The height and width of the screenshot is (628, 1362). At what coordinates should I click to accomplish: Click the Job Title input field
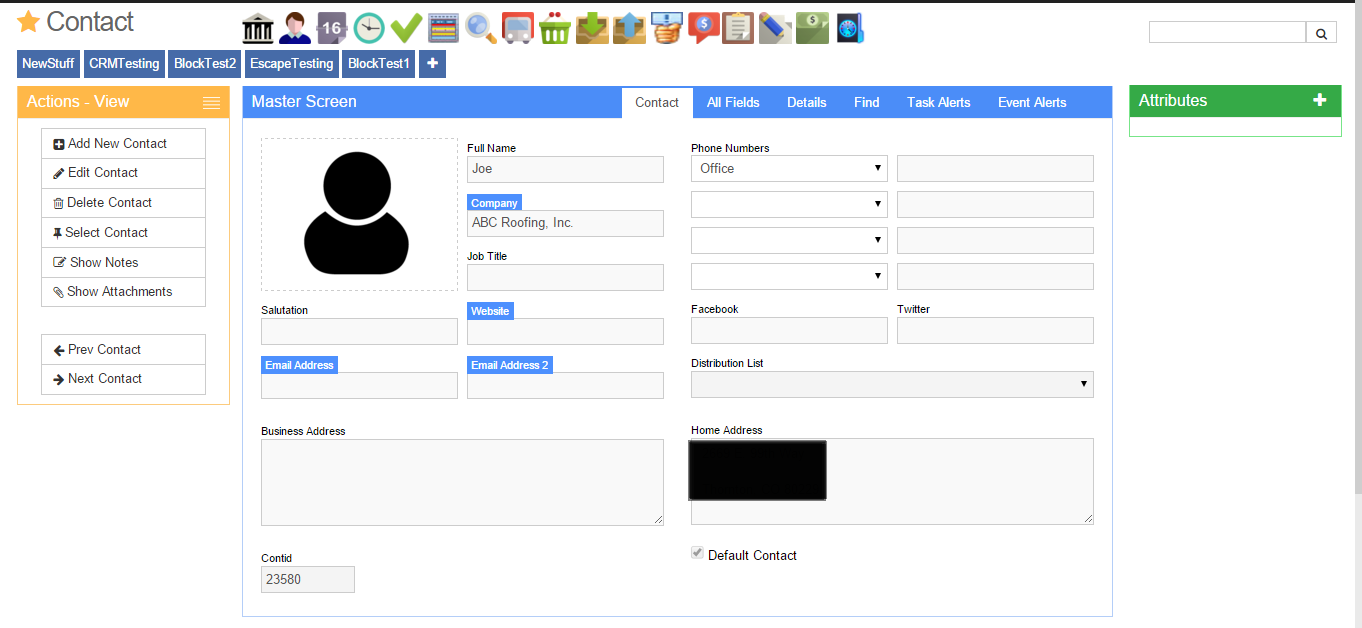point(565,277)
